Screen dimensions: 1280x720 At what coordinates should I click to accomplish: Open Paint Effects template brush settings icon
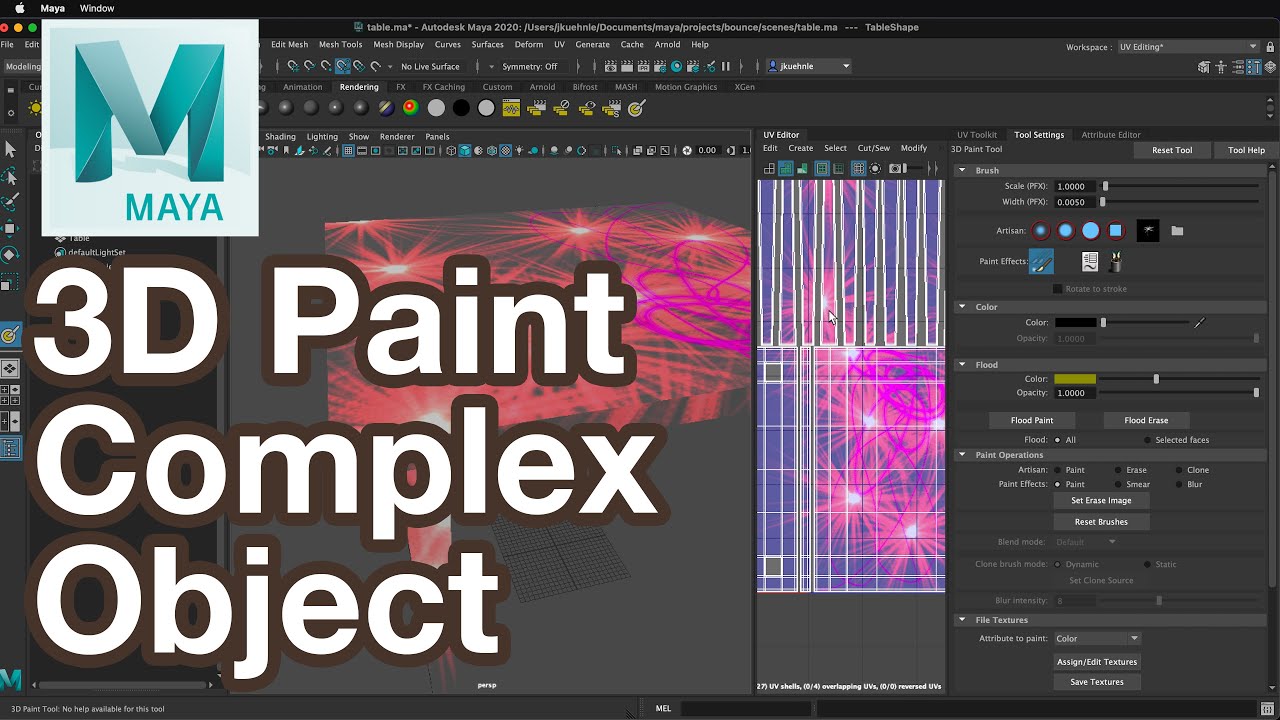pos(1090,261)
